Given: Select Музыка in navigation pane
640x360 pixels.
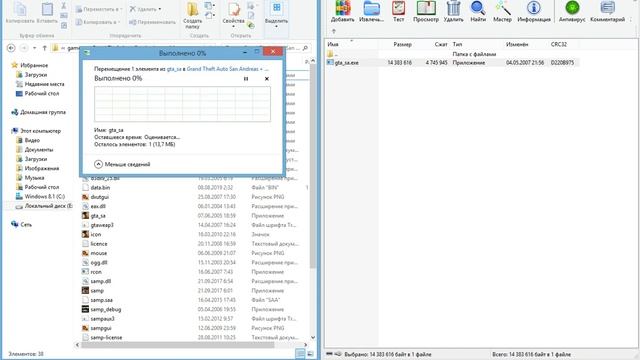Looking at the screenshot, I should tap(34, 178).
